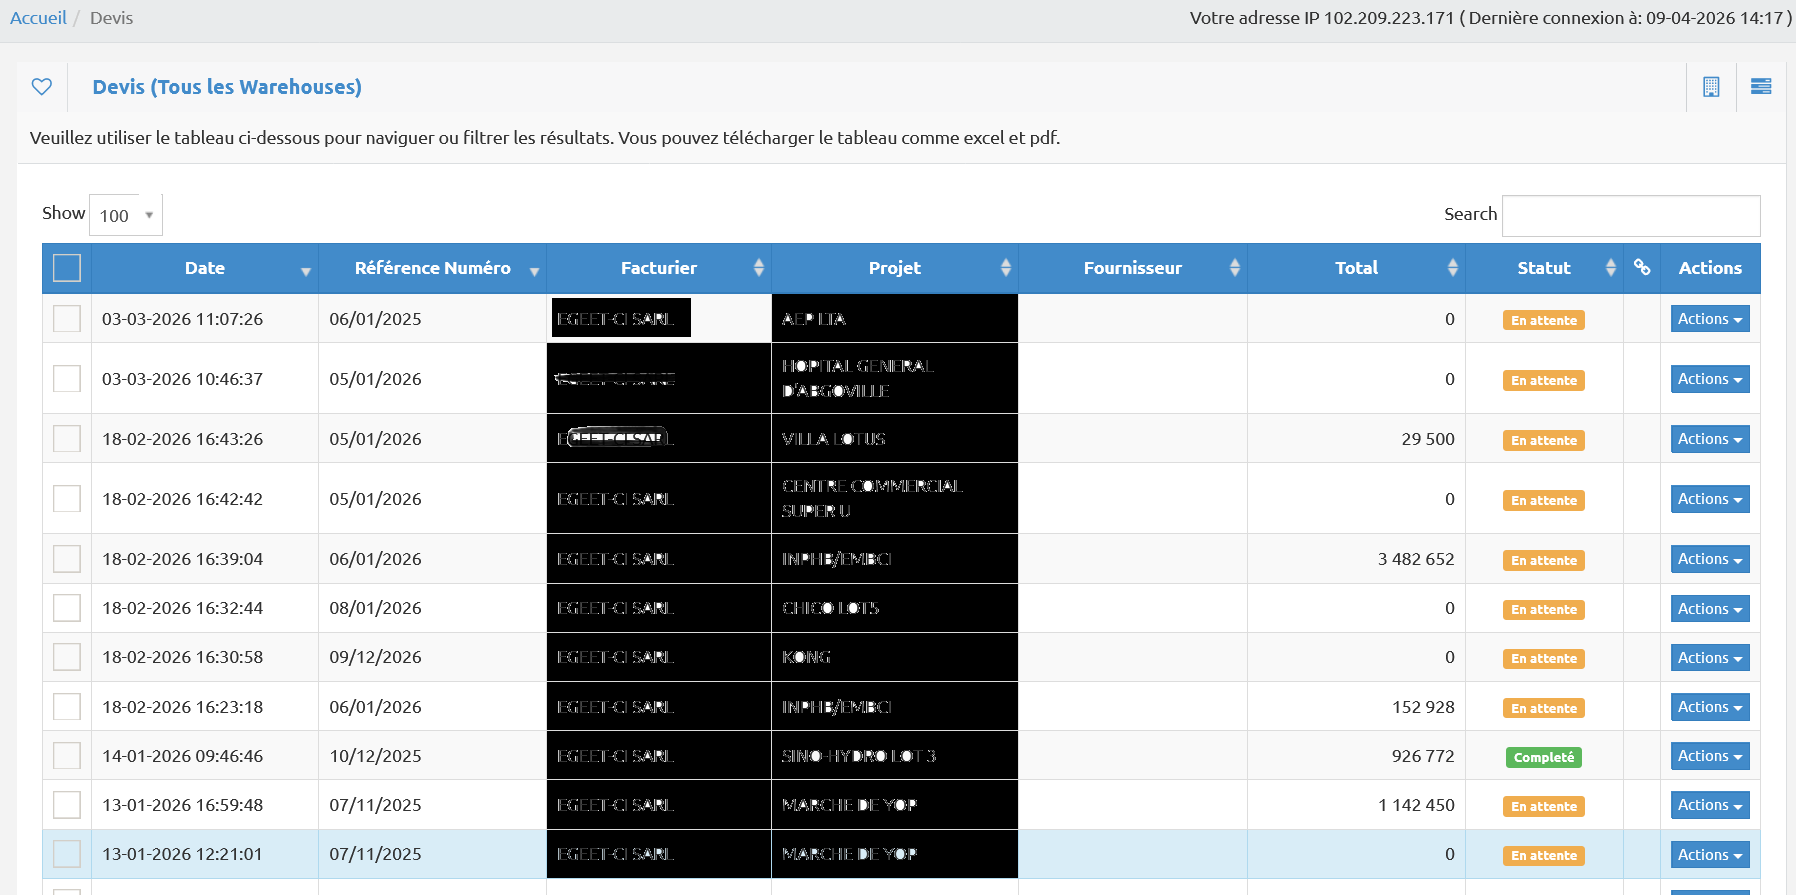The height and width of the screenshot is (895, 1796).
Task: Sort by Facturier column arrows
Action: (x=758, y=268)
